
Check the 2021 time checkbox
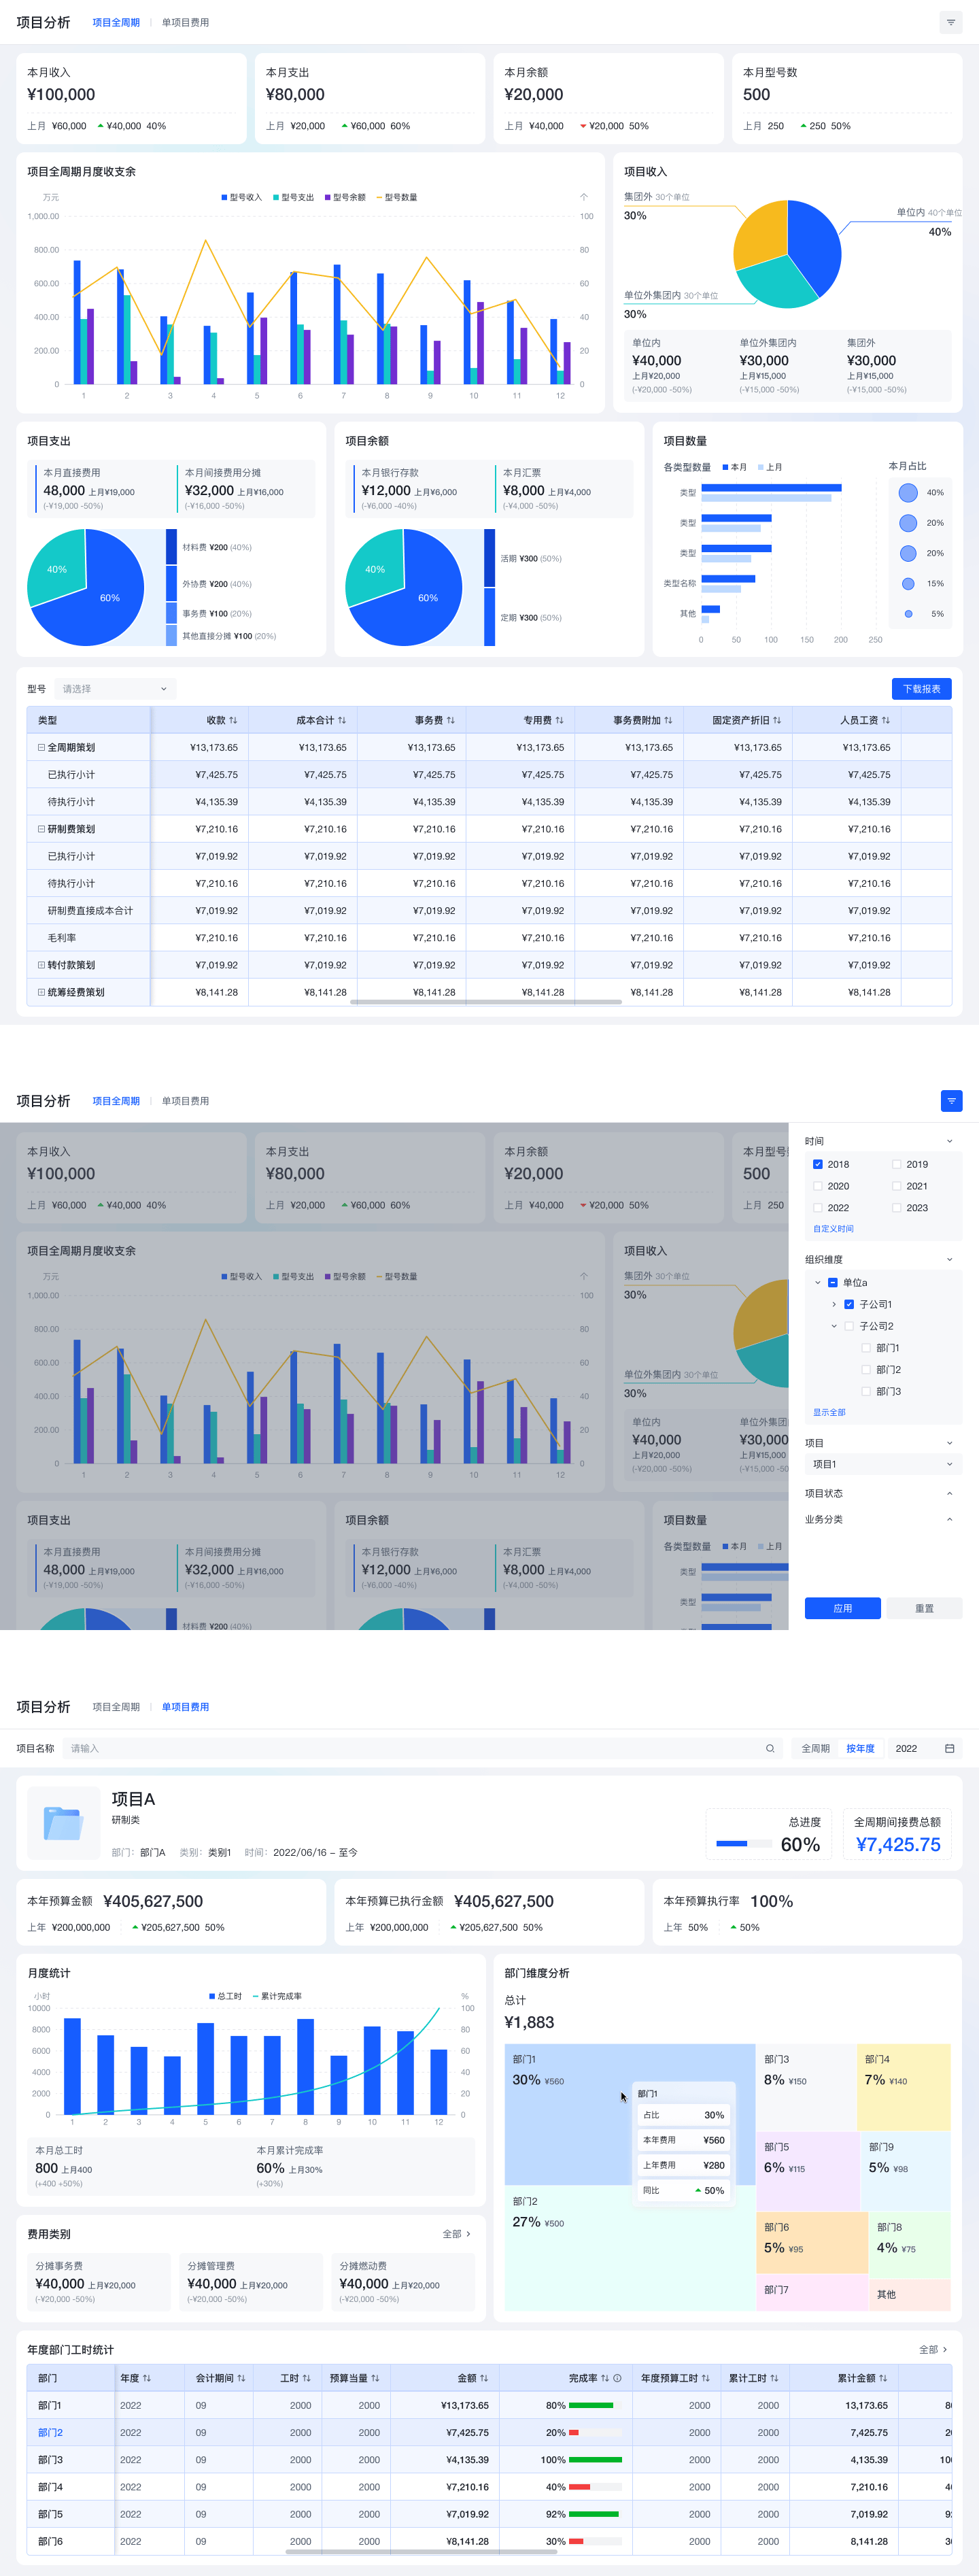pos(896,1186)
